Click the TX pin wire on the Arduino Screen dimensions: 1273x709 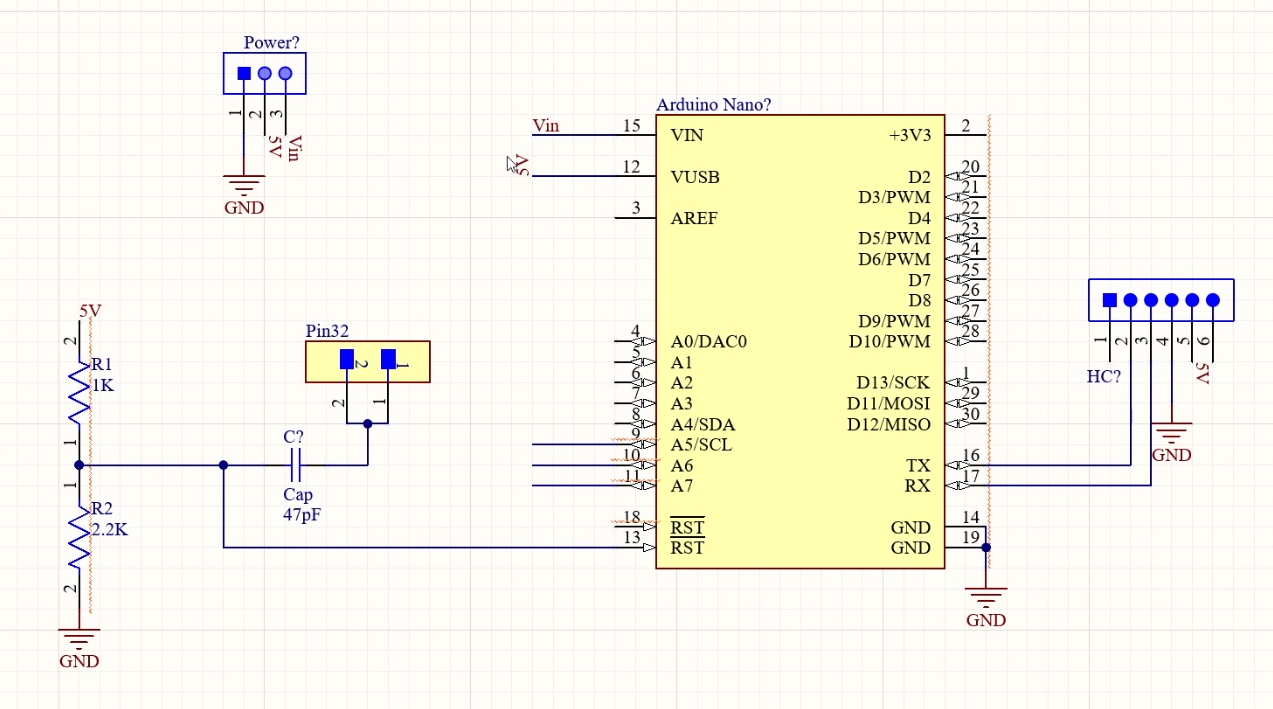click(1030, 465)
